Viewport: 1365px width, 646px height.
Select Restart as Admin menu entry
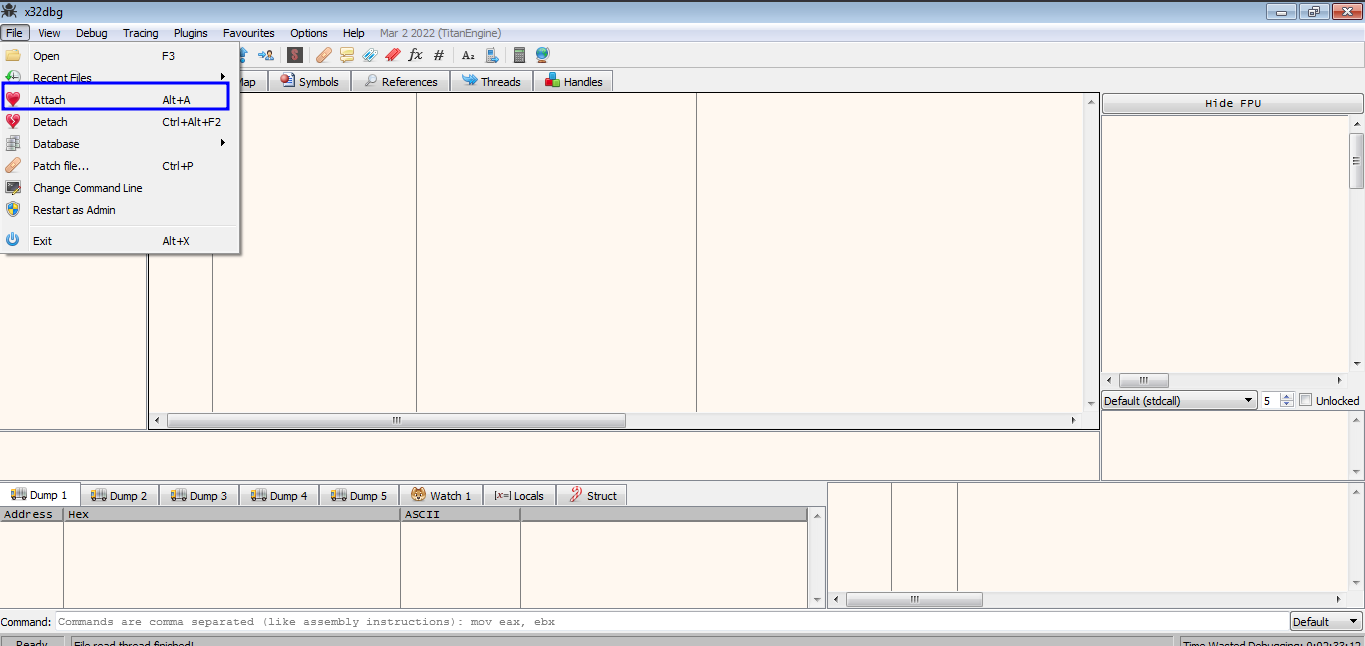74,210
